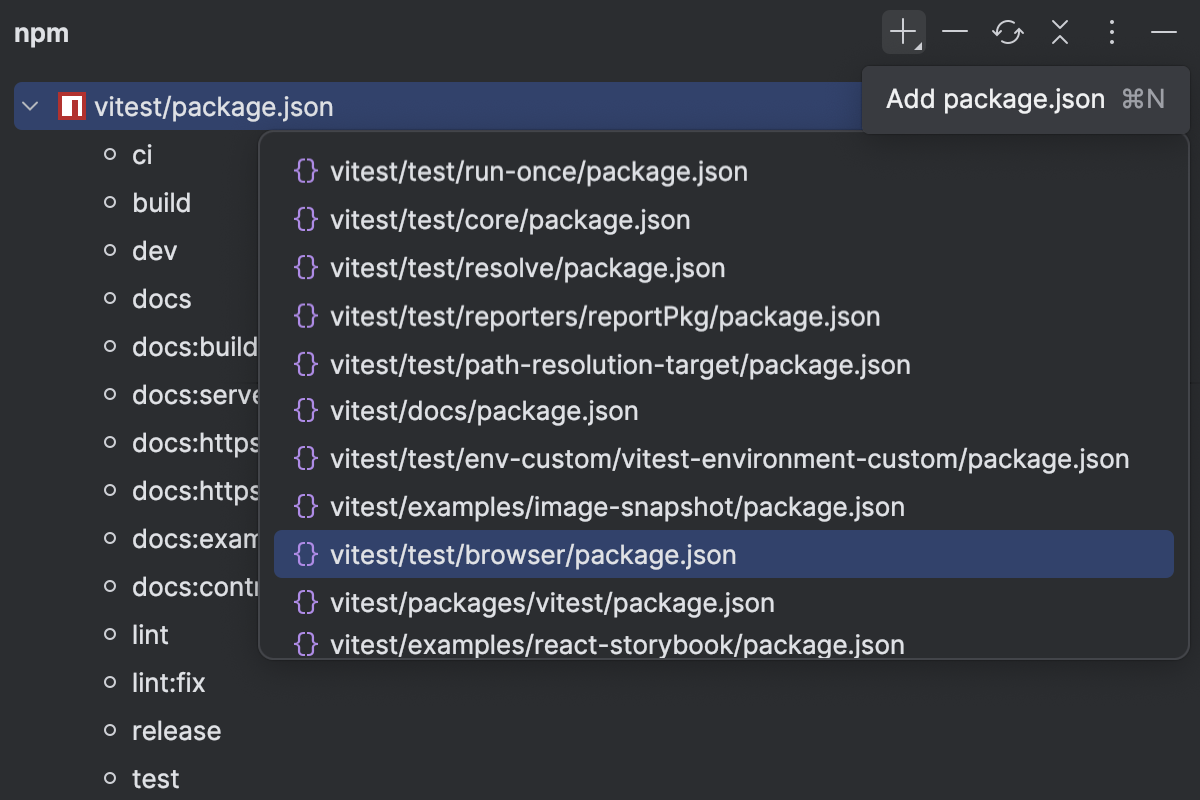Run the build script entry
This screenshot has height=800, width=1200.
pyautogui.click(x=161, y=203)
